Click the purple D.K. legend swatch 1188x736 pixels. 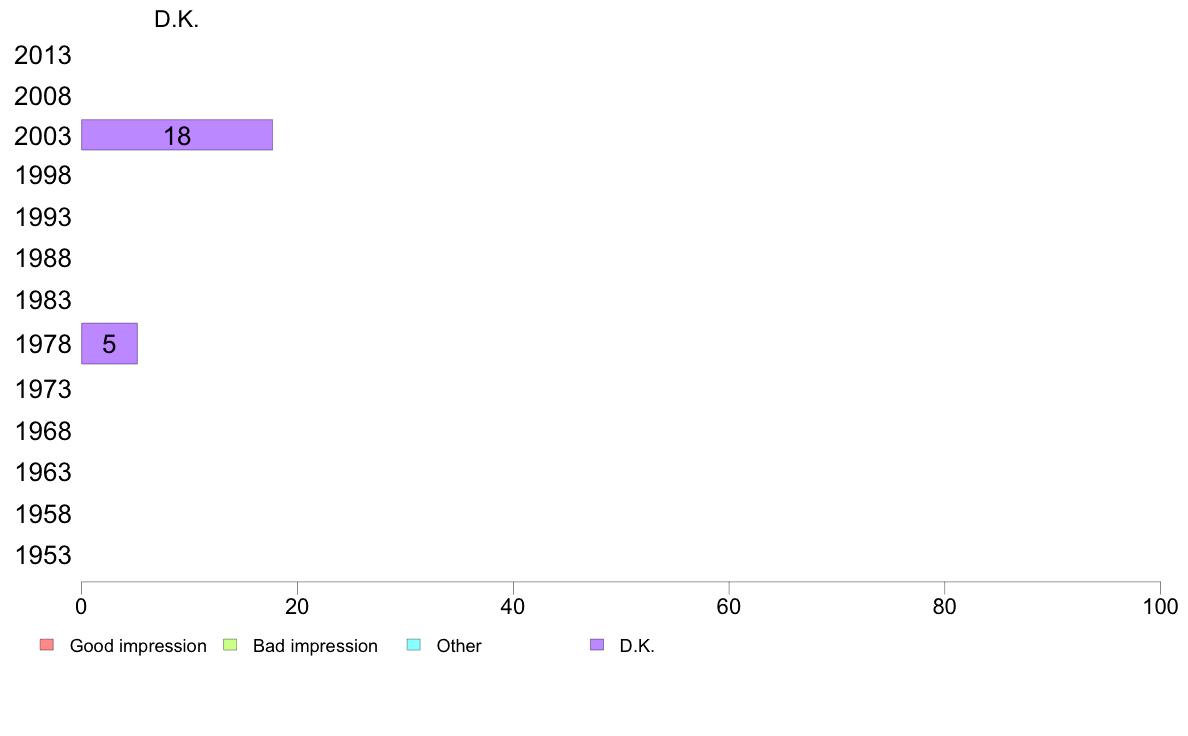[597, 645]
